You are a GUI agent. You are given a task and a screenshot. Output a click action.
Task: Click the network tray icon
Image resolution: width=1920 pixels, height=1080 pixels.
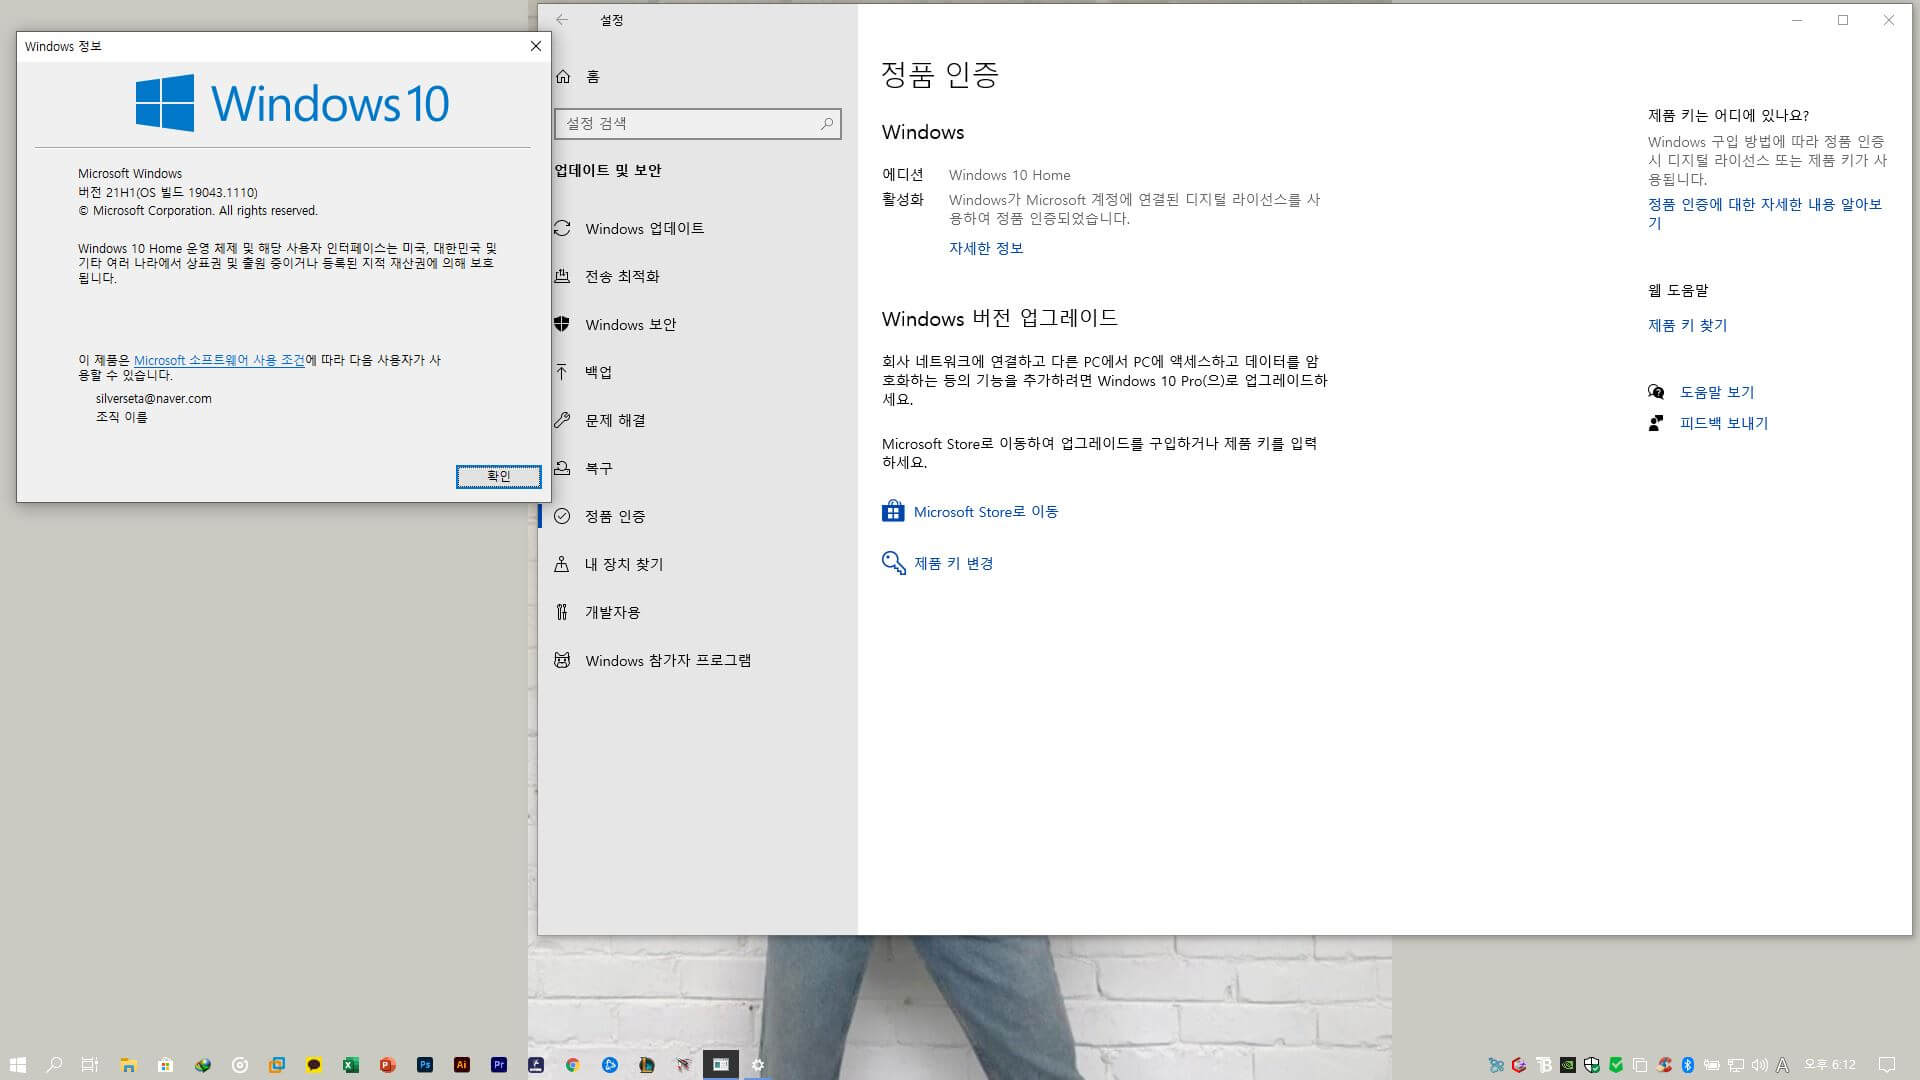click(1736, 1065)
